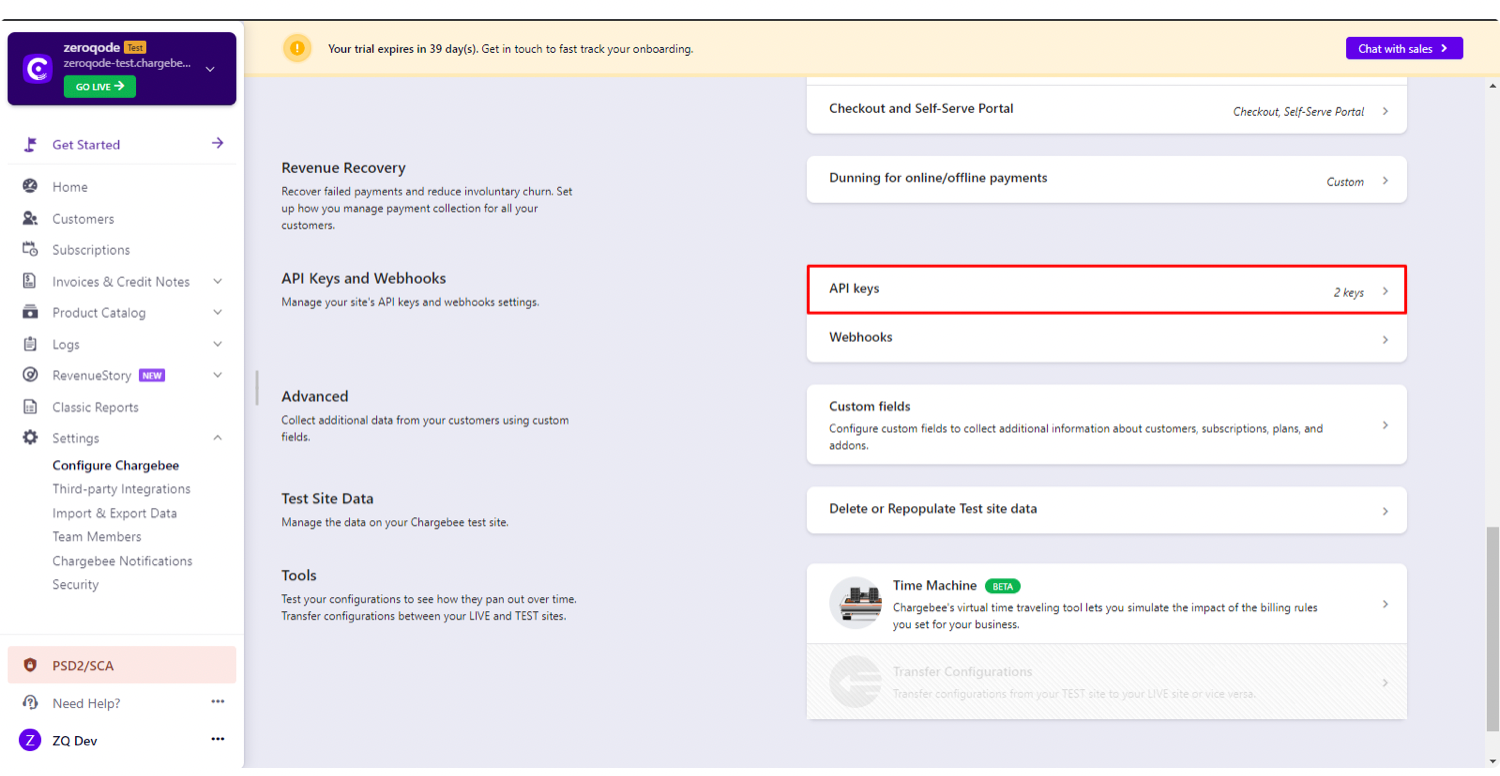Image resolution: width=1500 pixels, height=776 pixels.
Task: Click the Classic Reports icon
Action: click(30, 407)
